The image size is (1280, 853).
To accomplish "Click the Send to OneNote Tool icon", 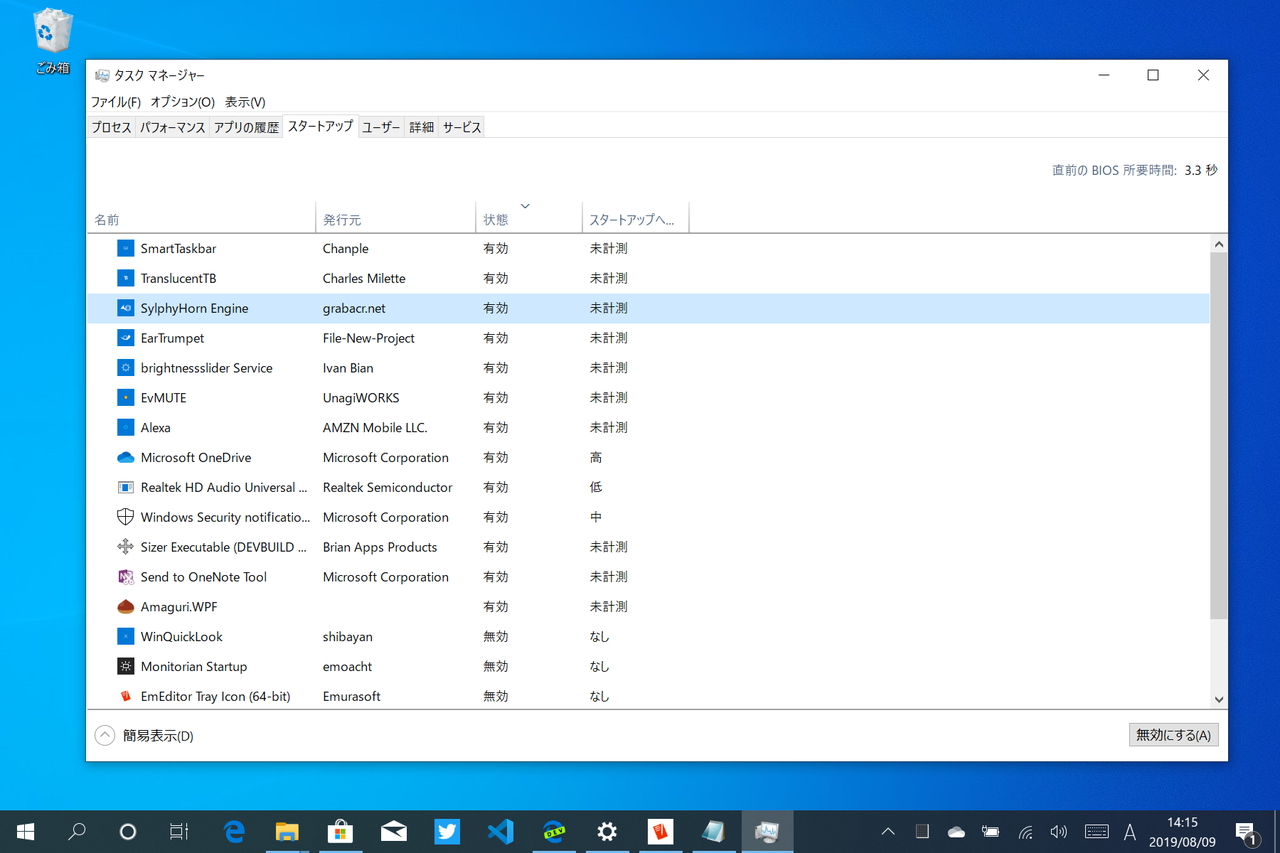I will tap(125, 577).
